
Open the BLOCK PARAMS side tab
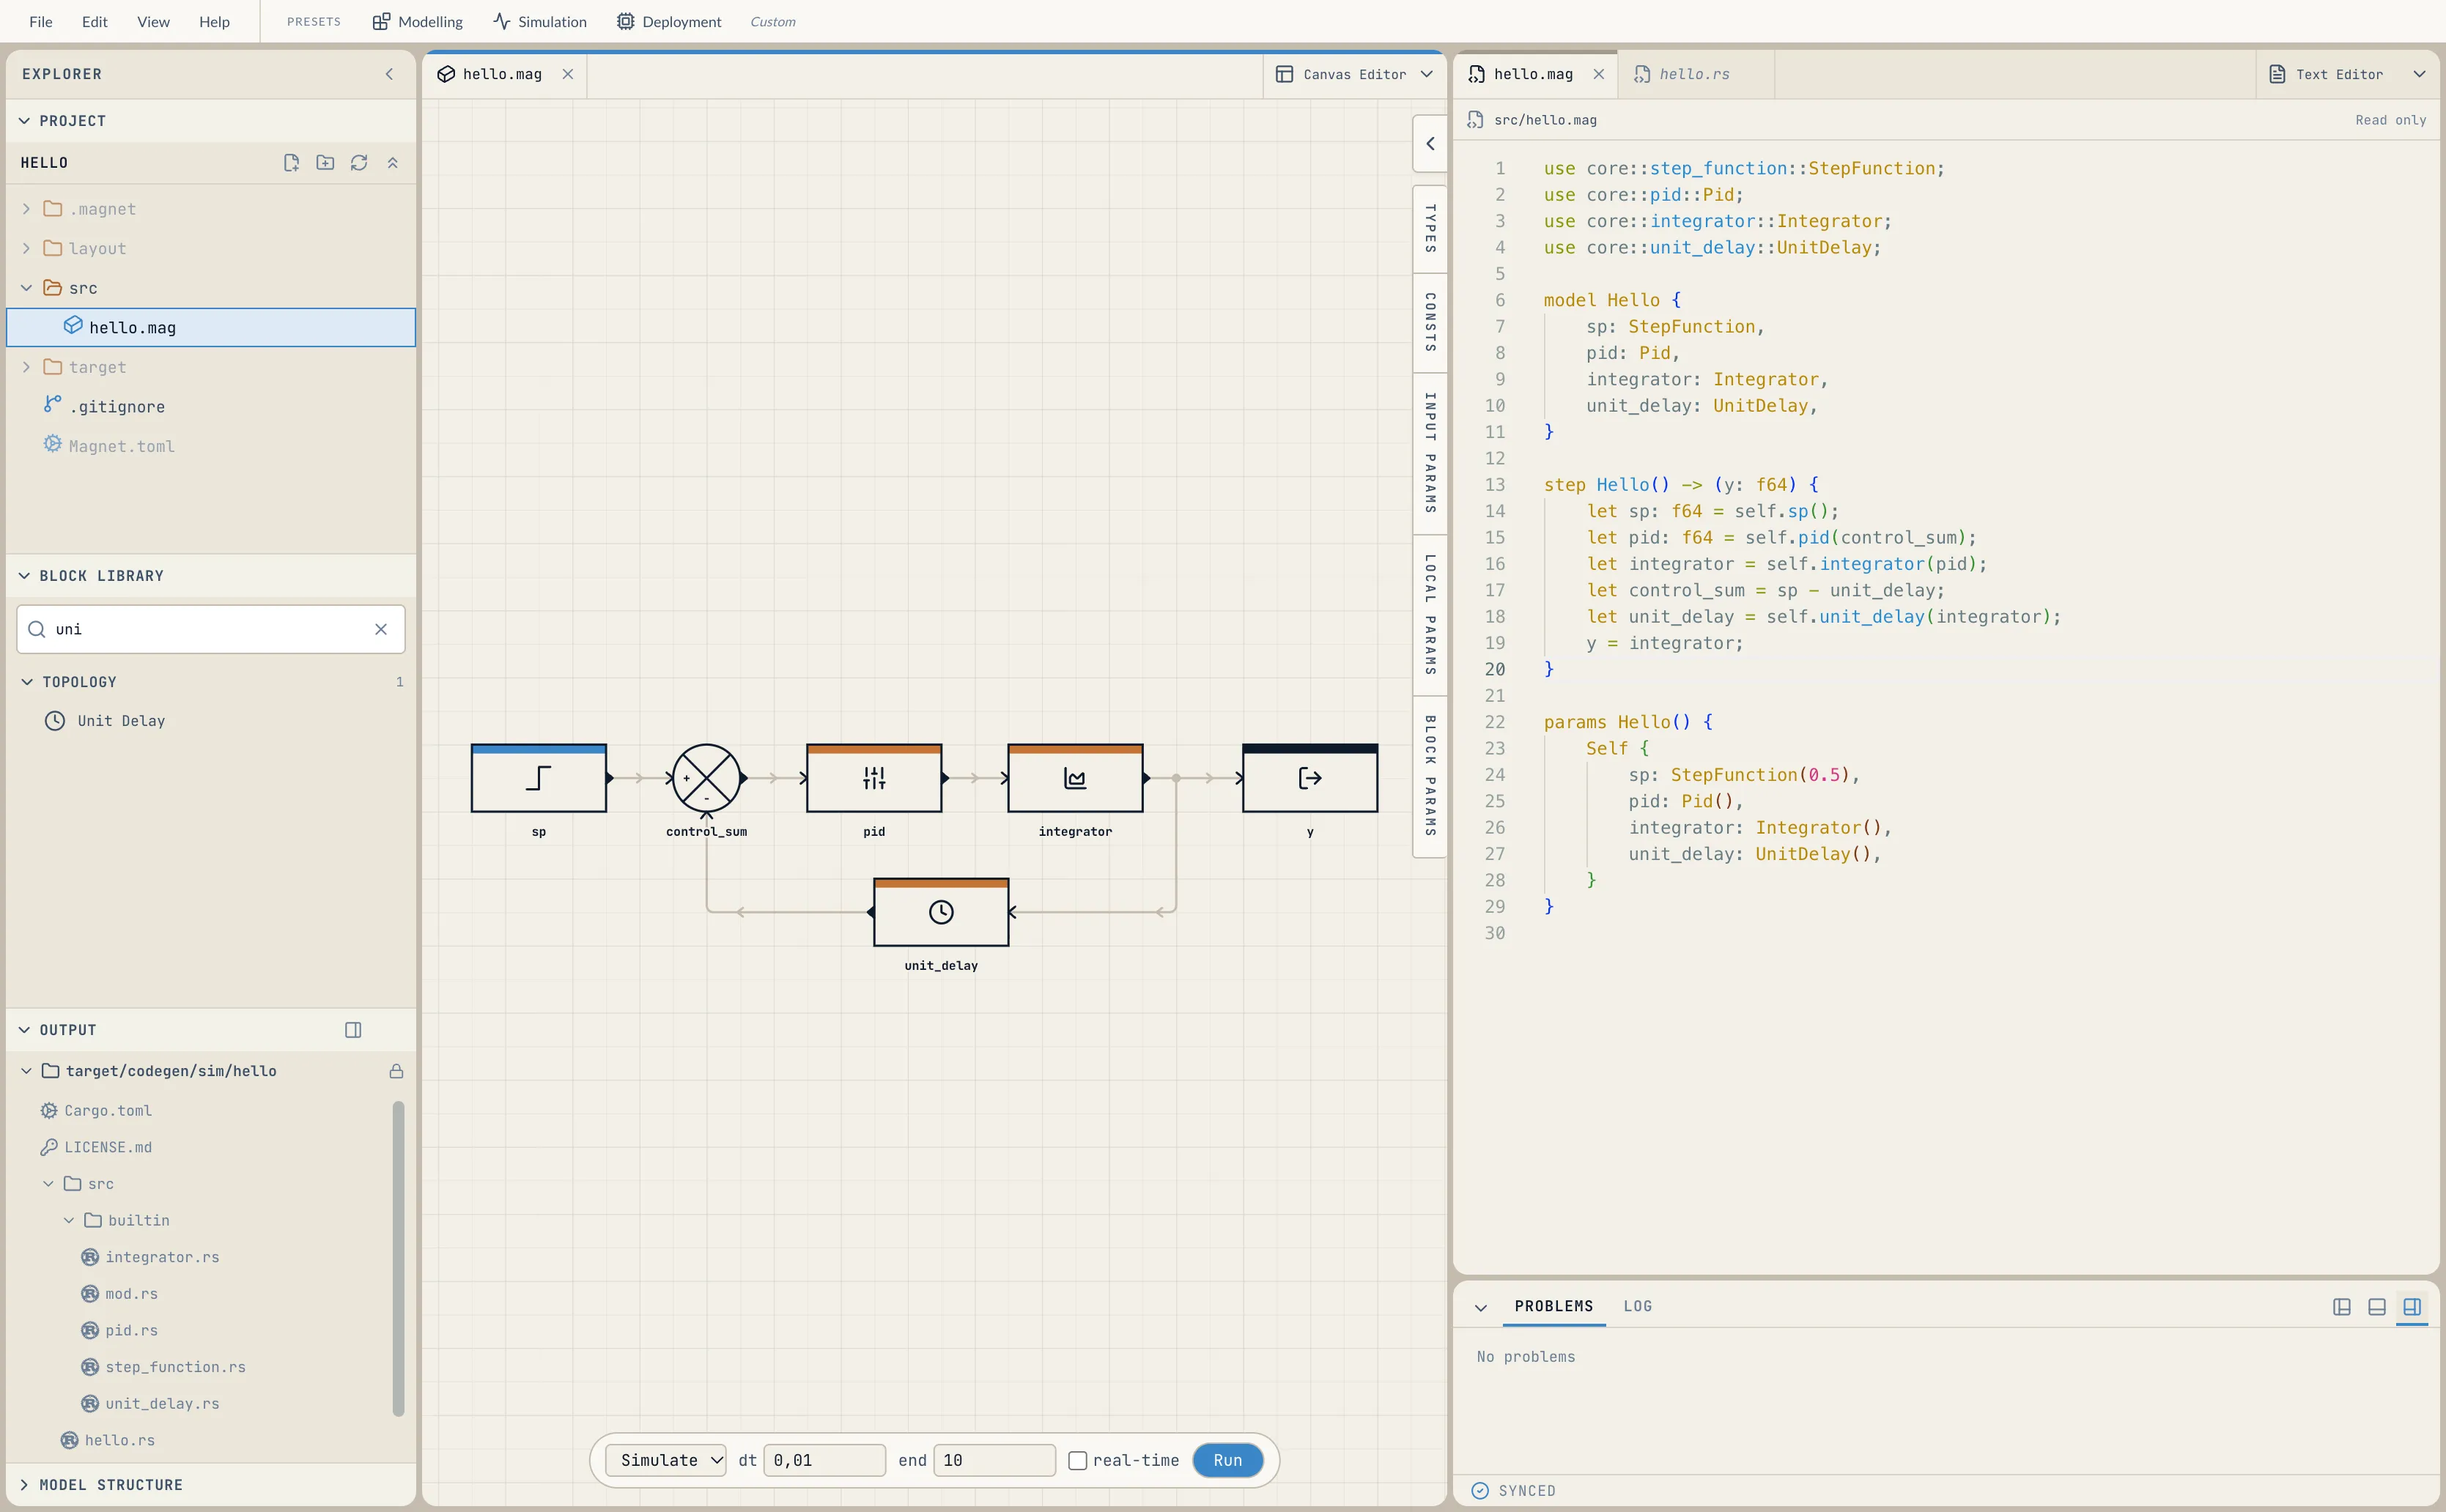coord(1430,776)
